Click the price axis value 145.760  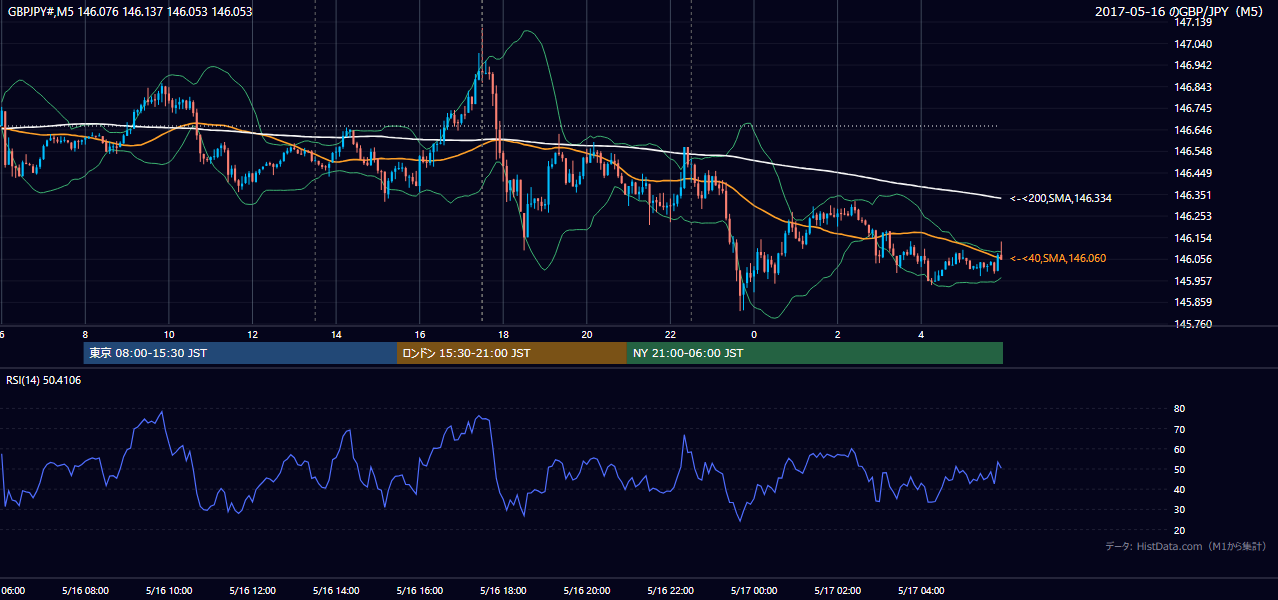coord(1193,324)
